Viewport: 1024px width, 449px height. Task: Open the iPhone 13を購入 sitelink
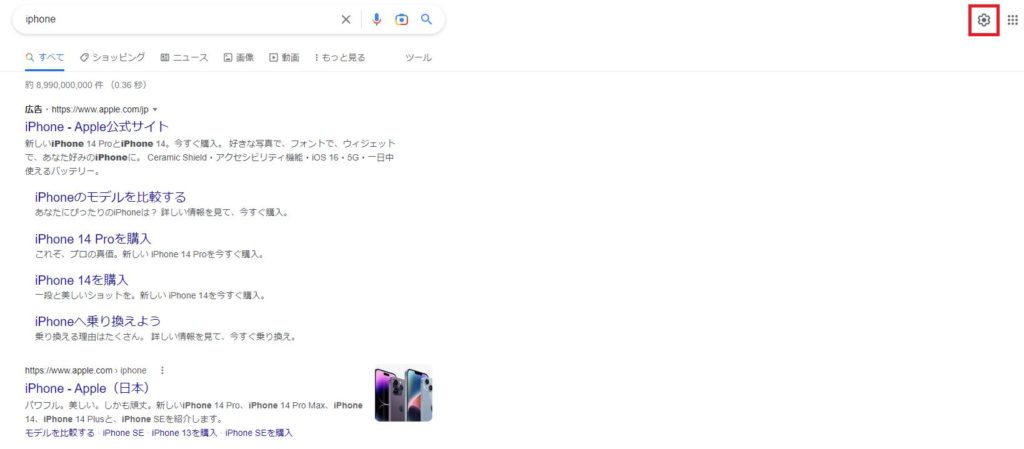184,433
